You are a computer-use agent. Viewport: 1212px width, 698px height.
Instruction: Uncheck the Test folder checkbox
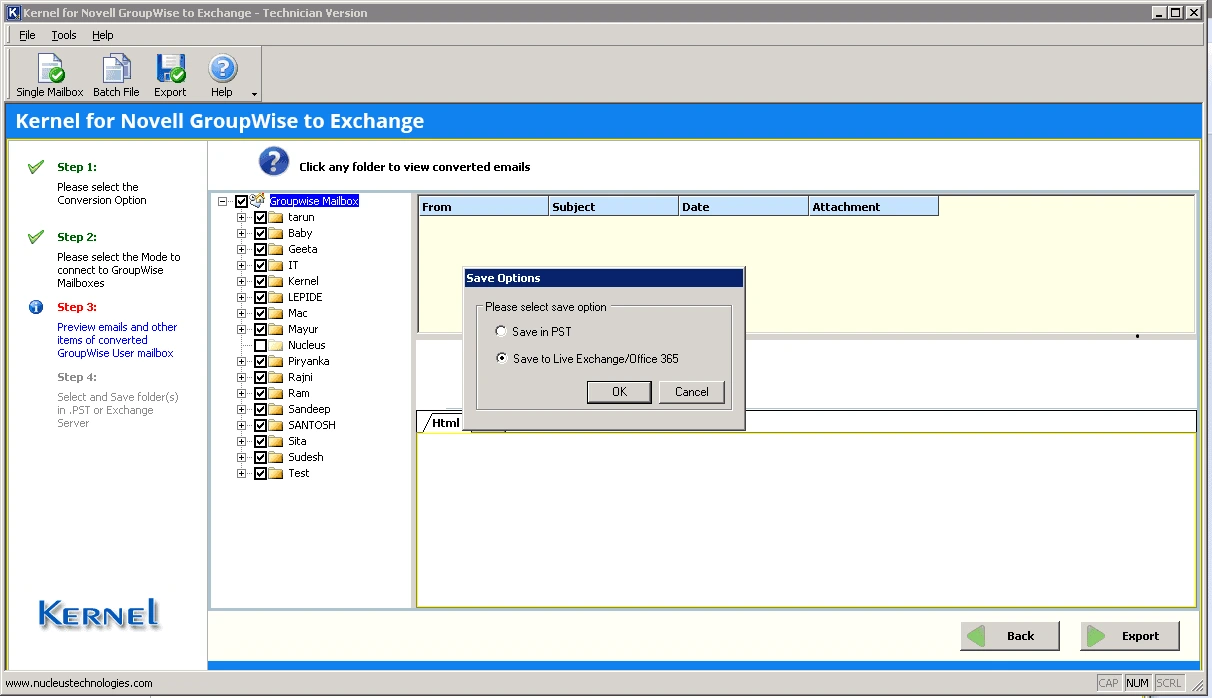(x=260, y=473)
